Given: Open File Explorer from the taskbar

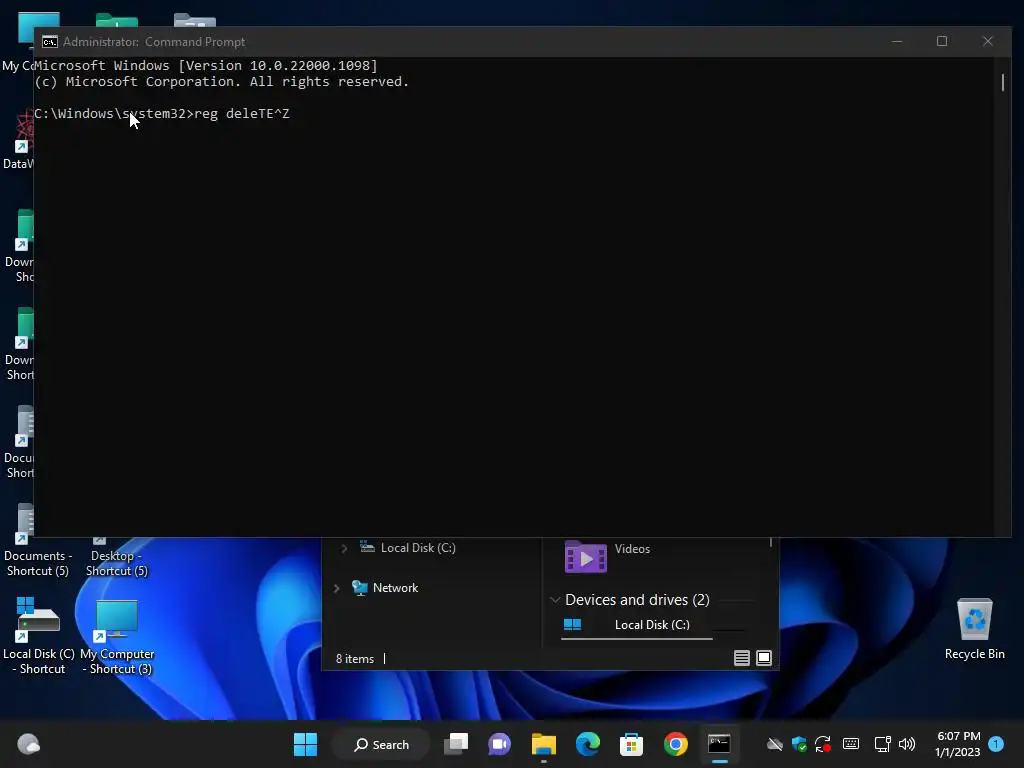Looking at the screenshot, I should 543,744.
